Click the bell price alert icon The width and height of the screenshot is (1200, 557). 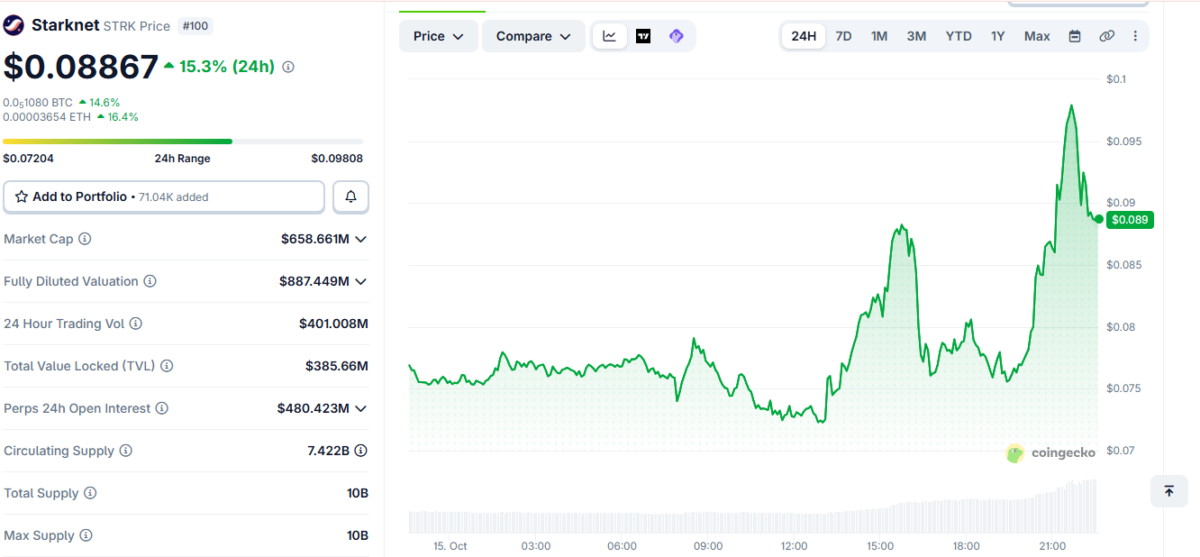[351, 197]
